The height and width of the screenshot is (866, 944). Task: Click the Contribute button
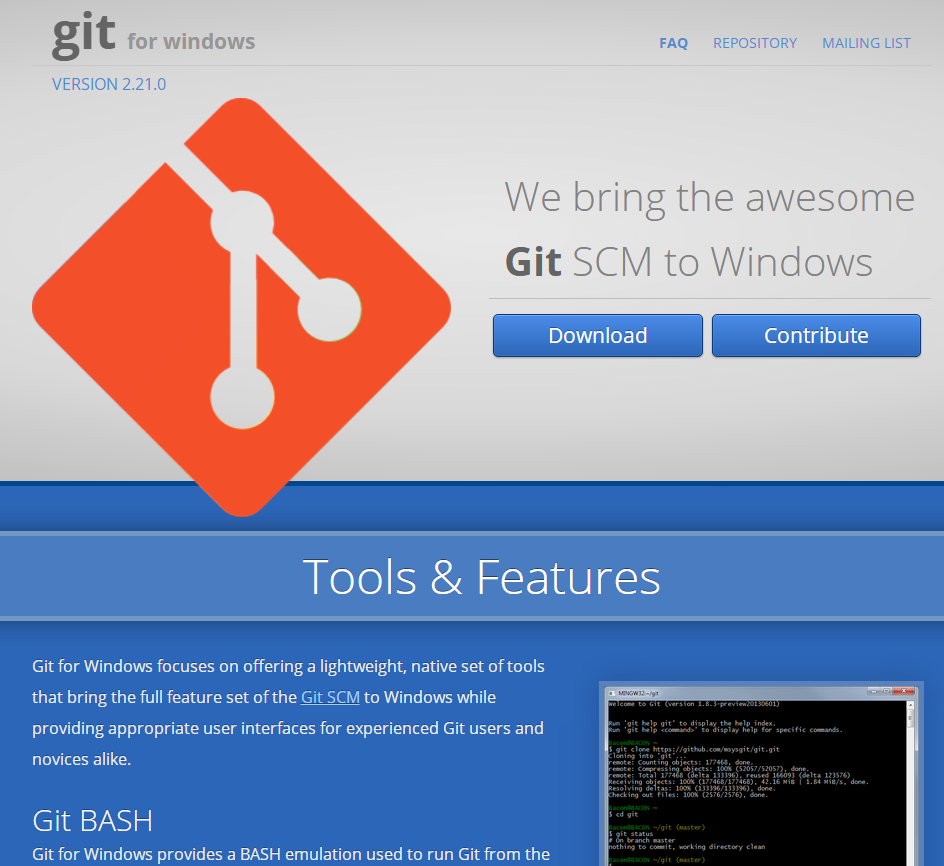pos(816,335)
